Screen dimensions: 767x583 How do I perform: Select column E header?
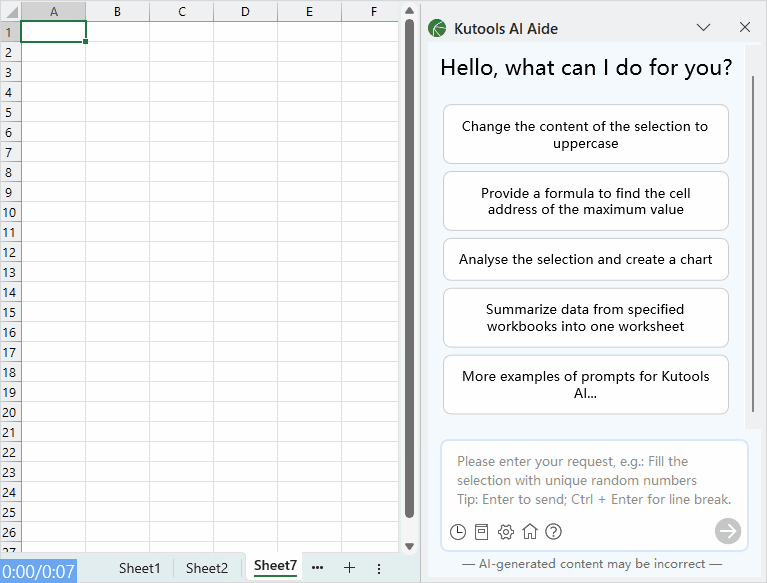point(310,11)
